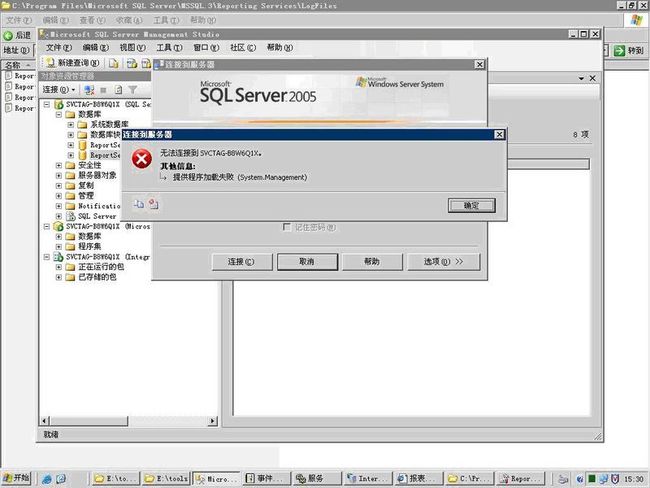Launch Internet Explorer from quick launch
The image size is (650, 488).
tap(47, 479)
